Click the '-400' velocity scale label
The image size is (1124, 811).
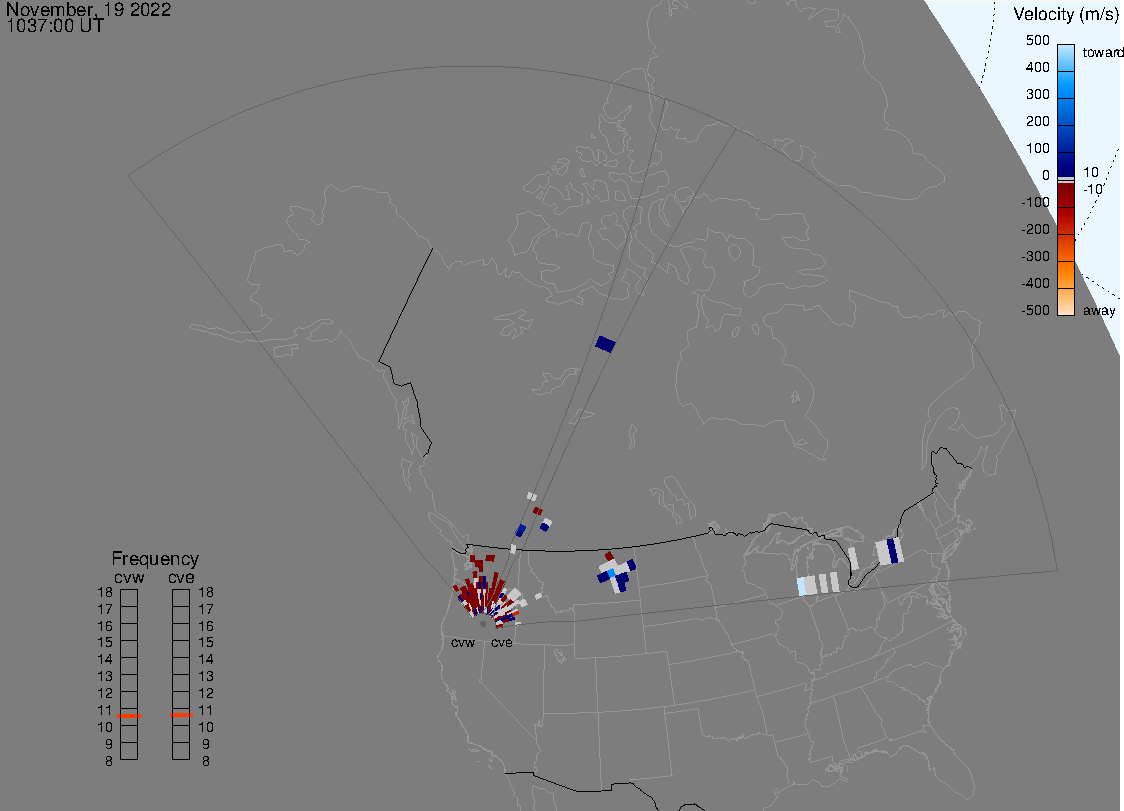coord(1035,283)
